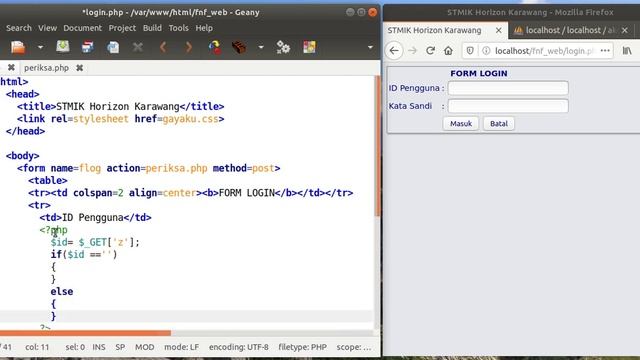Click the FORM LOGIN heading in the browser
Viewport: 640px width, 360px height.
[479, 73]
